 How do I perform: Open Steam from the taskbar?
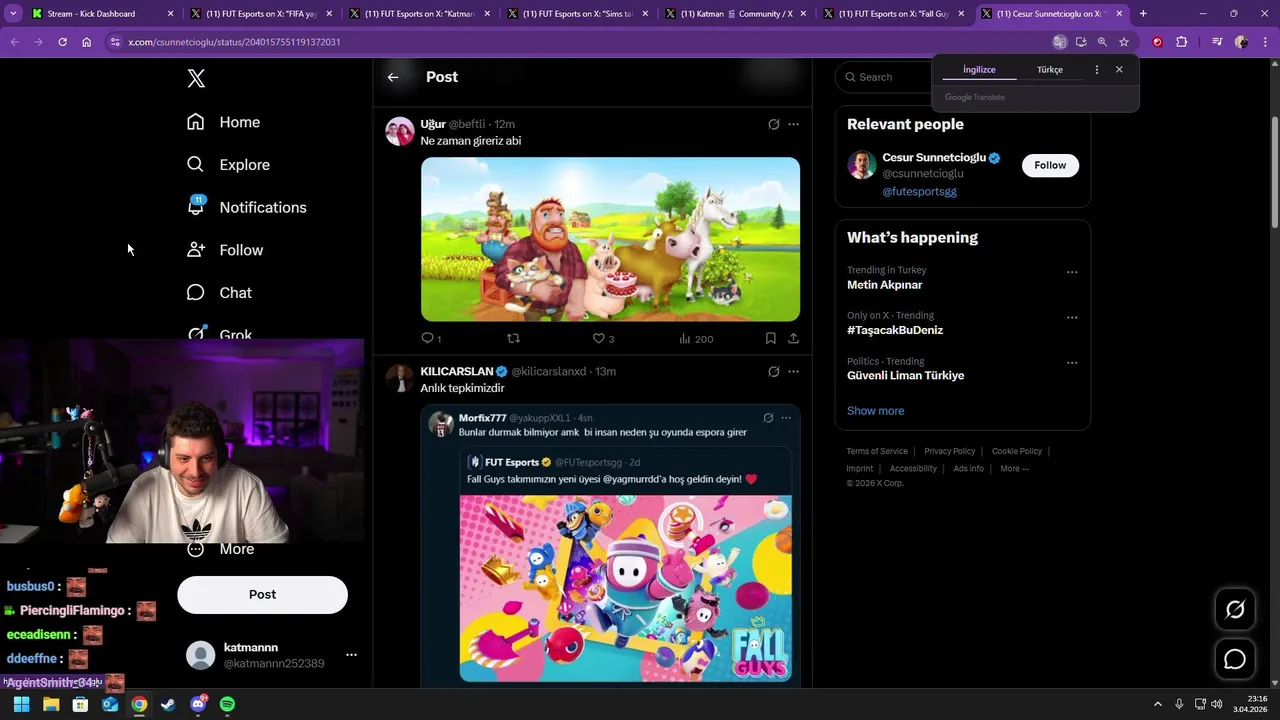point(168,704)
